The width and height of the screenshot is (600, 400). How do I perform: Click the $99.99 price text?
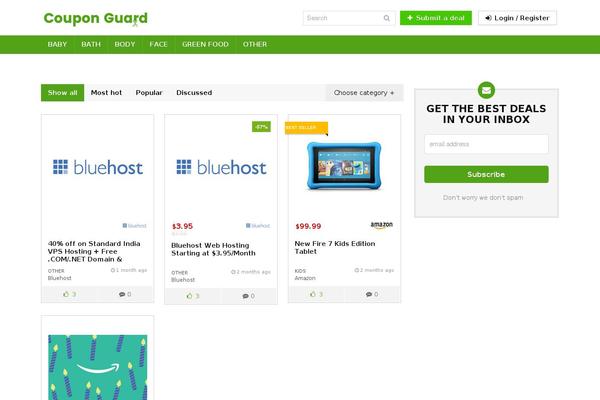pos(308,227)
